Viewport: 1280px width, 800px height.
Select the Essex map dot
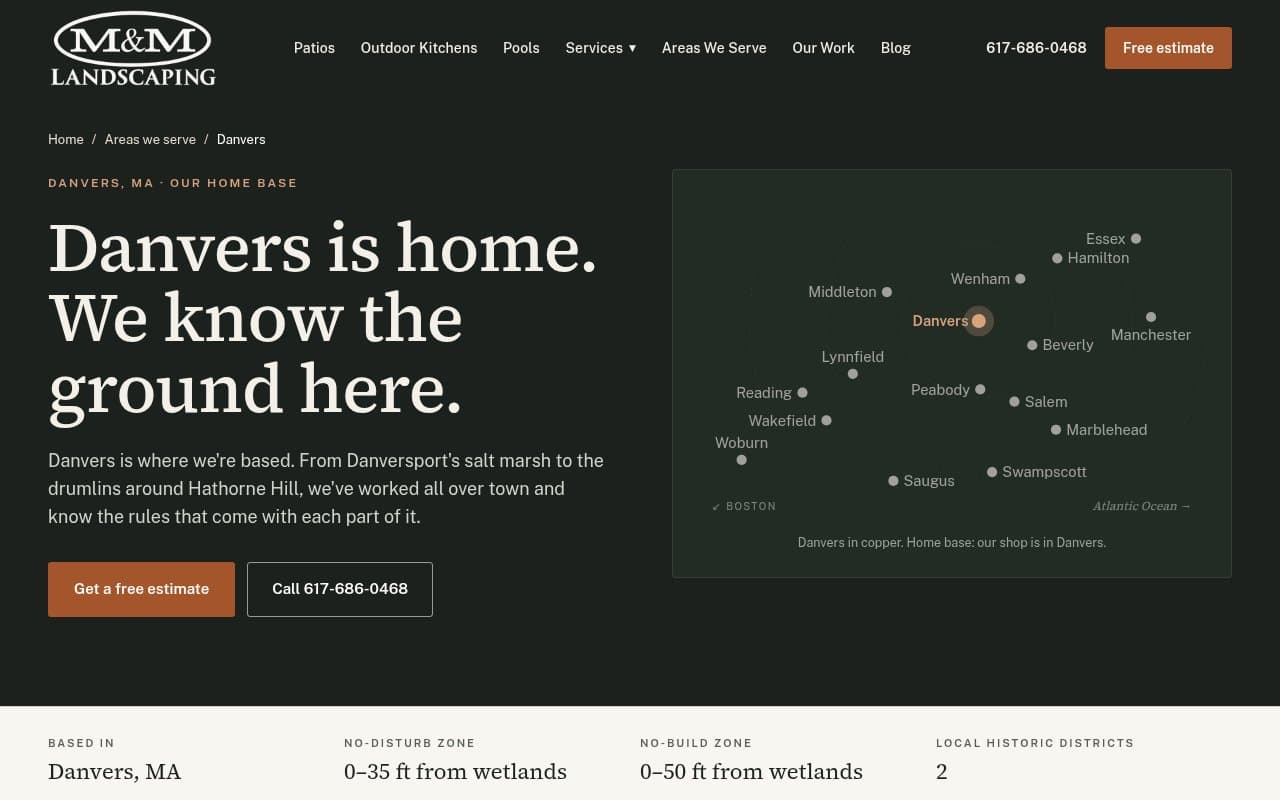[1136, 239]
